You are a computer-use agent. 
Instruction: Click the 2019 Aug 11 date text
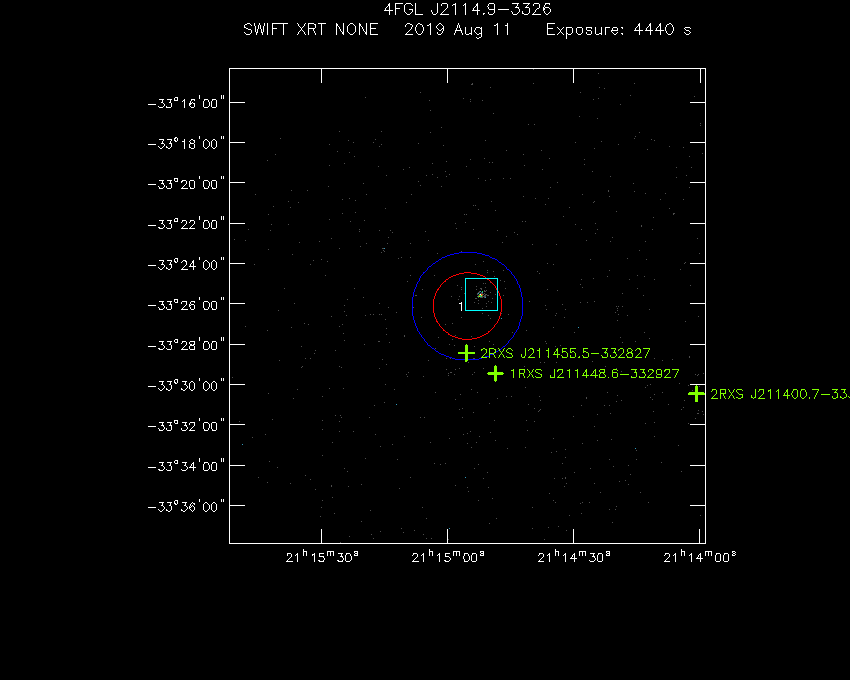(457, 30)
